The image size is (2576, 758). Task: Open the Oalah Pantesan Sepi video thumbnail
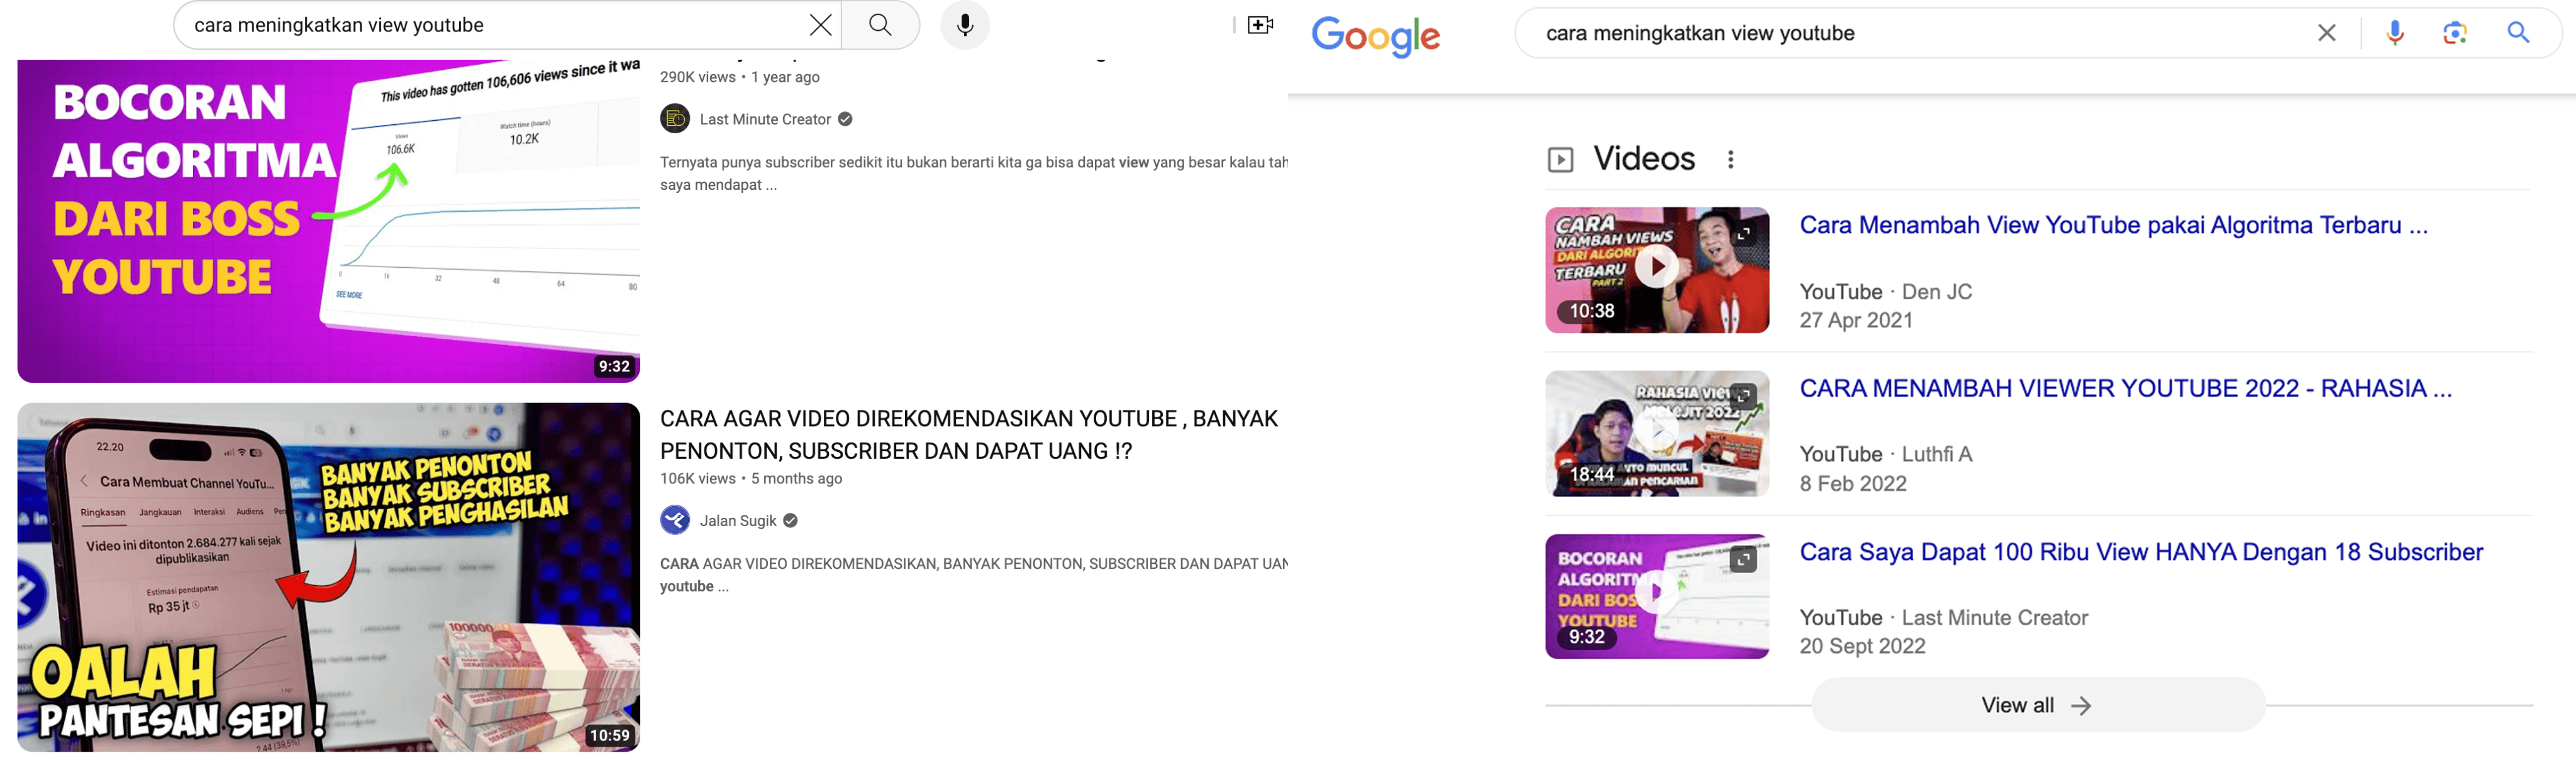[x=328, y=577]
